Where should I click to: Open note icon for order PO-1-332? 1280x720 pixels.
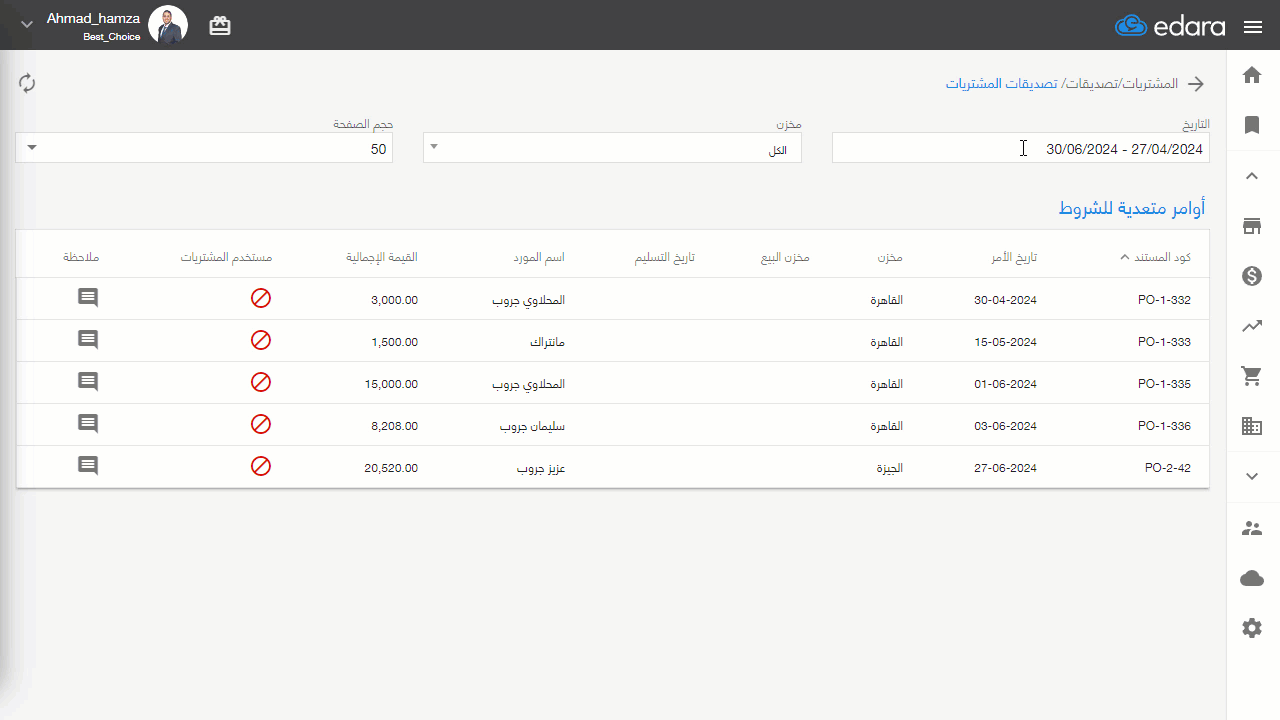[88, 298]
